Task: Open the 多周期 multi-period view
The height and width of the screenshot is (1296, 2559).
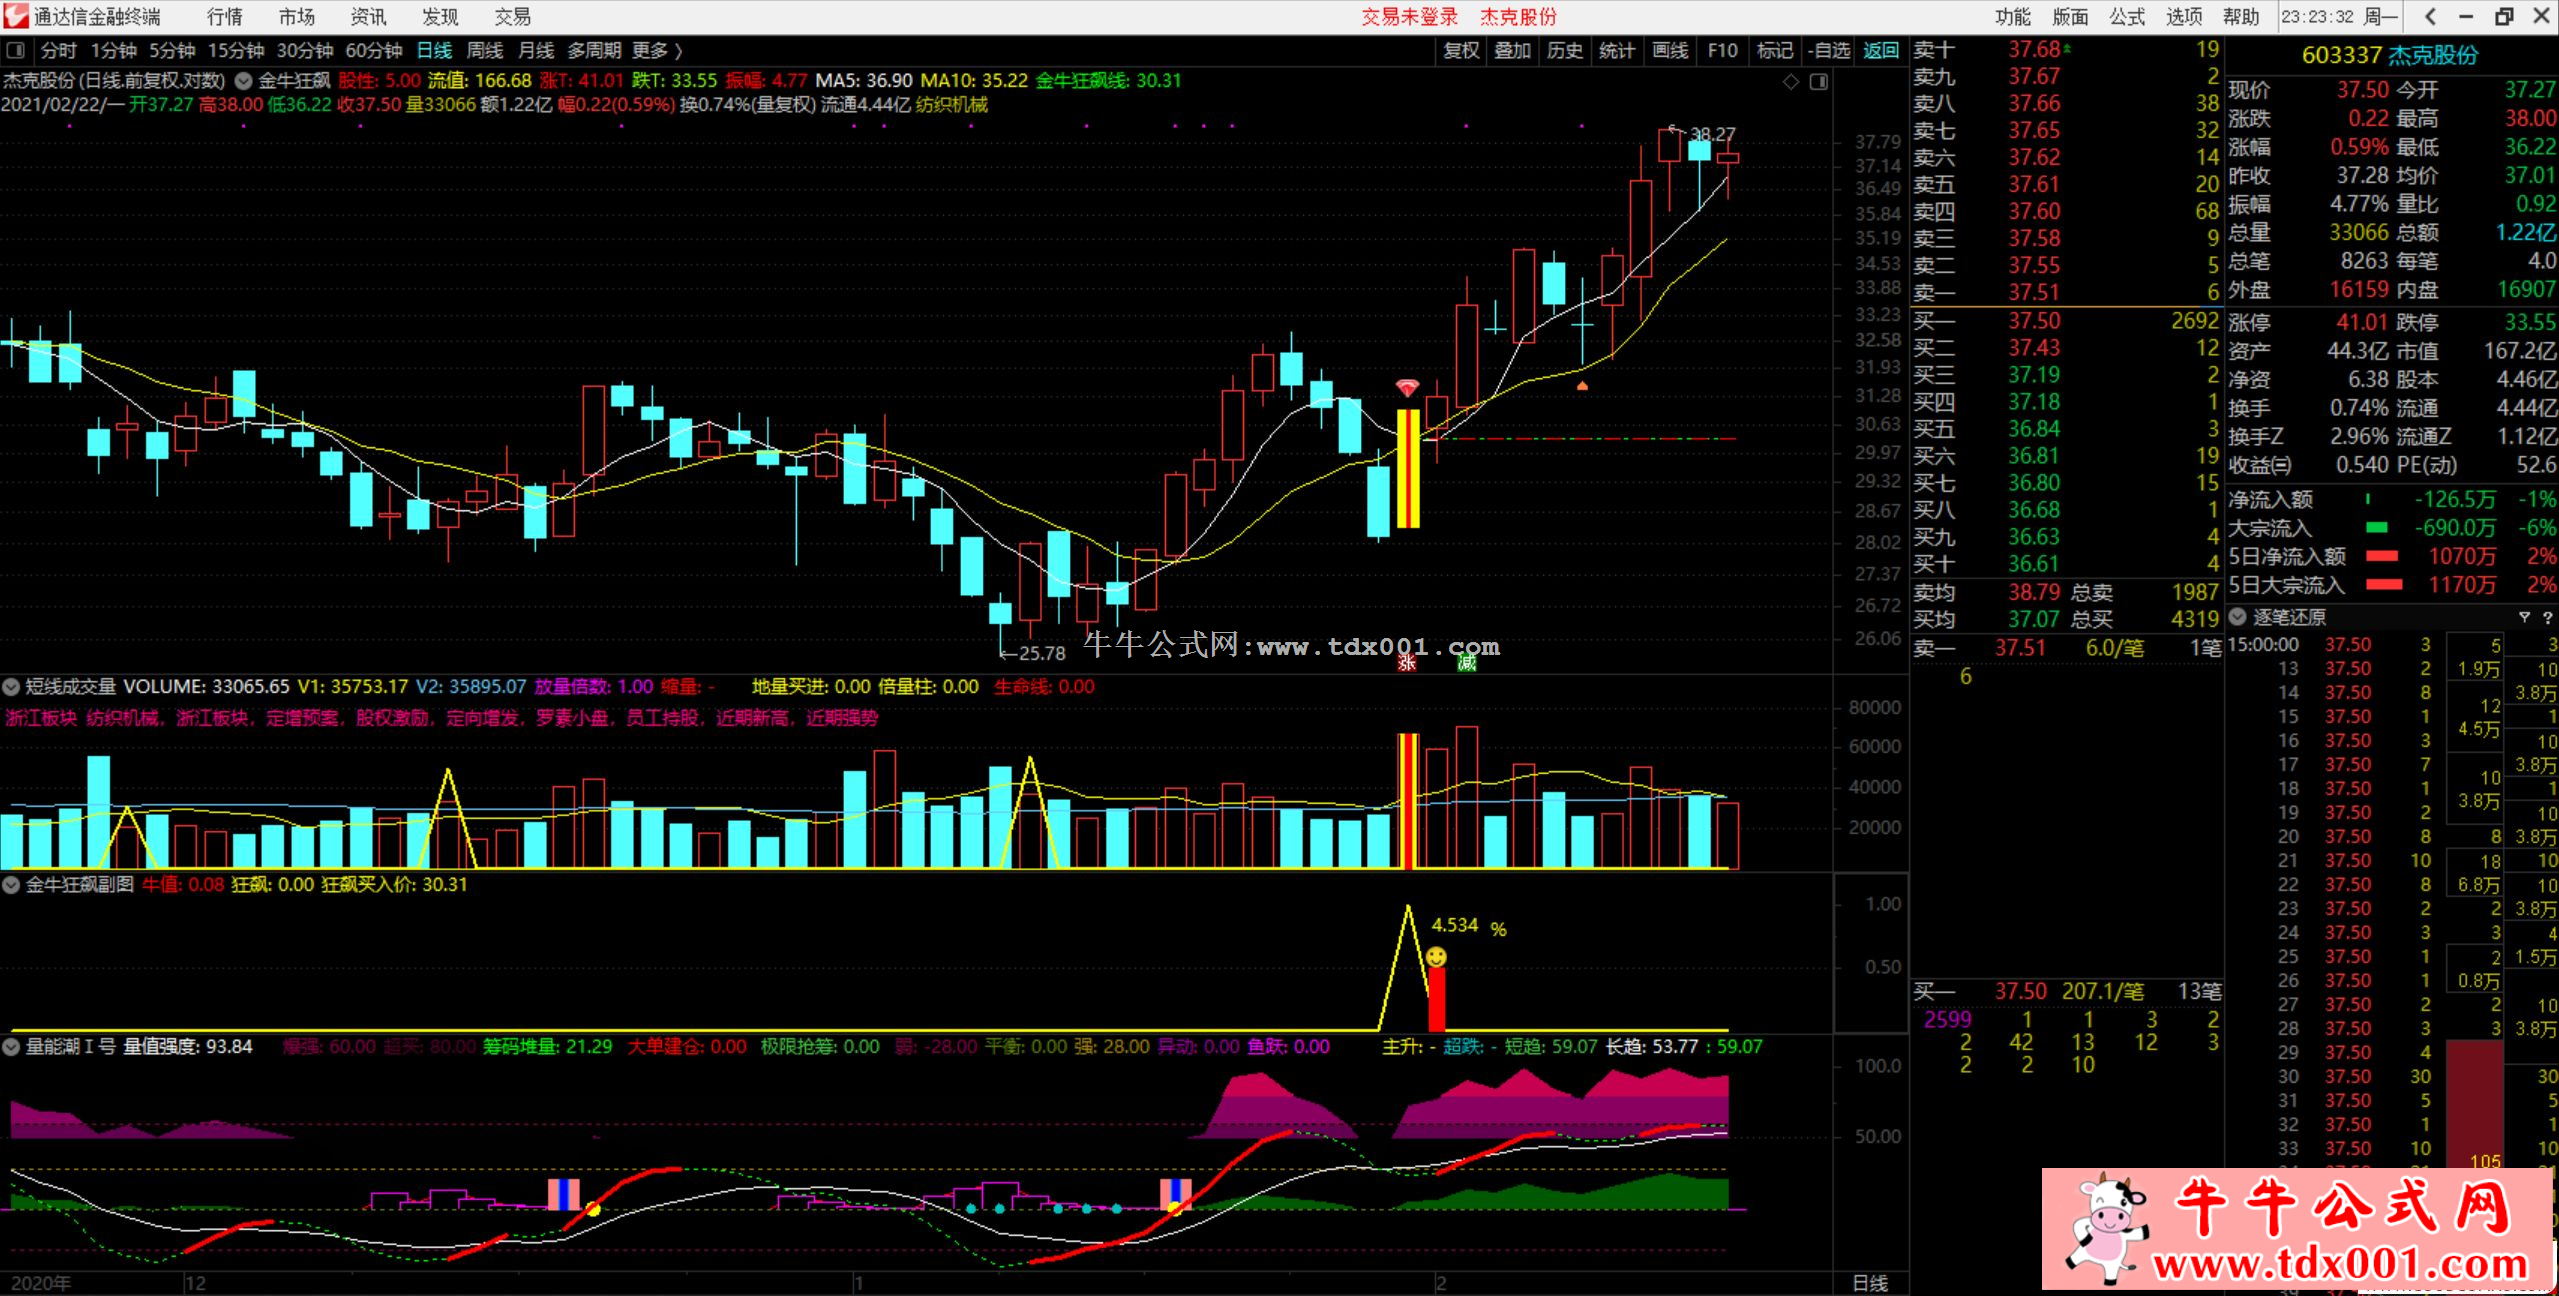Action: [594, 50]
